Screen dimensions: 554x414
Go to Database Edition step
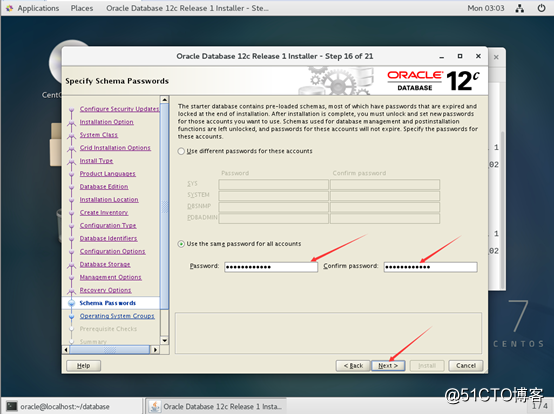104,187
